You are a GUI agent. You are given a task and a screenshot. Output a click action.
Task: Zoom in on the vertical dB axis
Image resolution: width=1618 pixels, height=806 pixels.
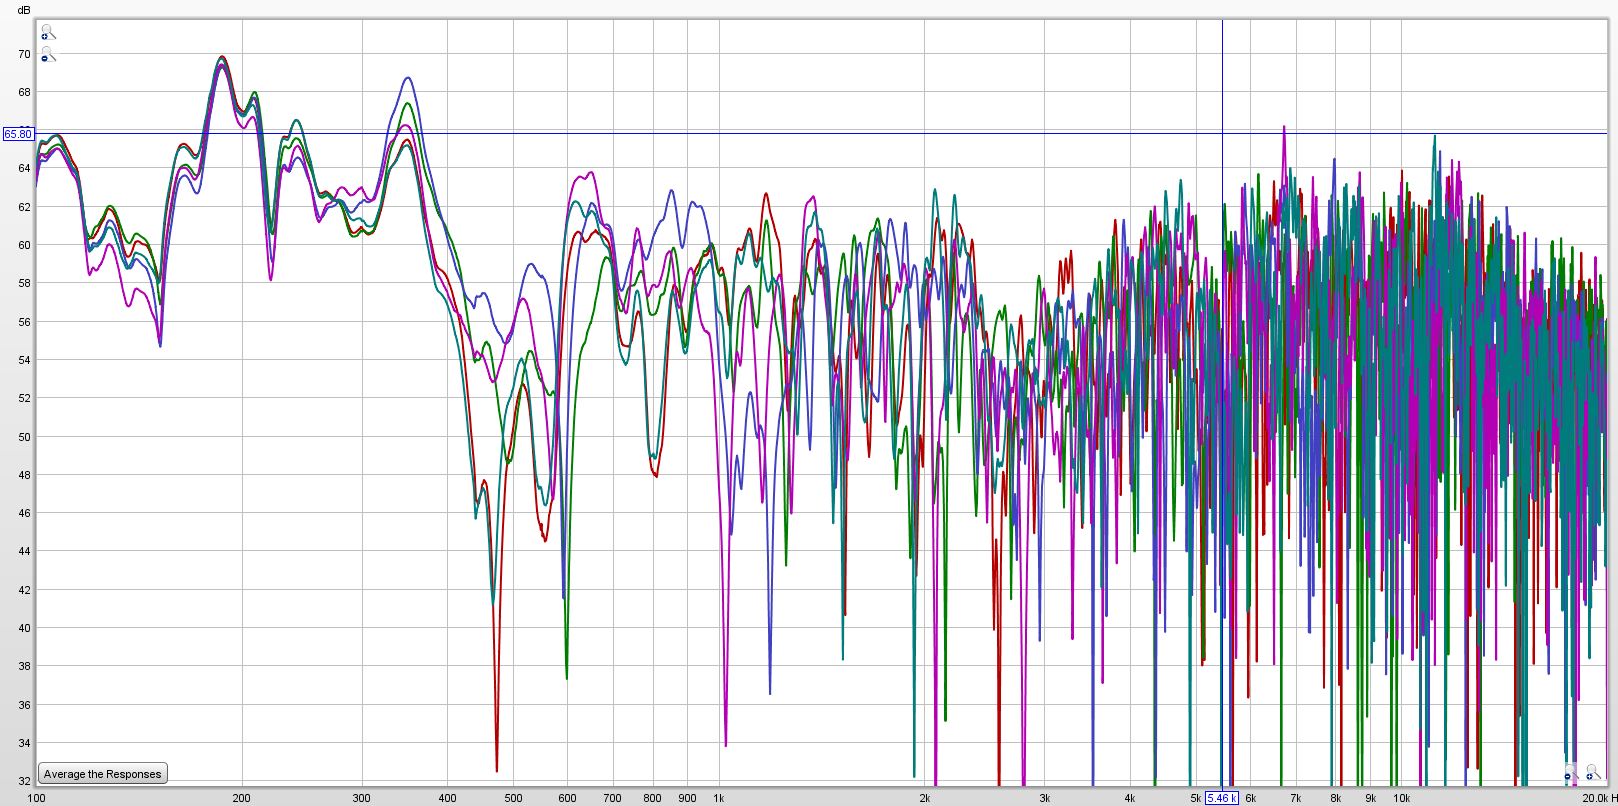(47, 33)
